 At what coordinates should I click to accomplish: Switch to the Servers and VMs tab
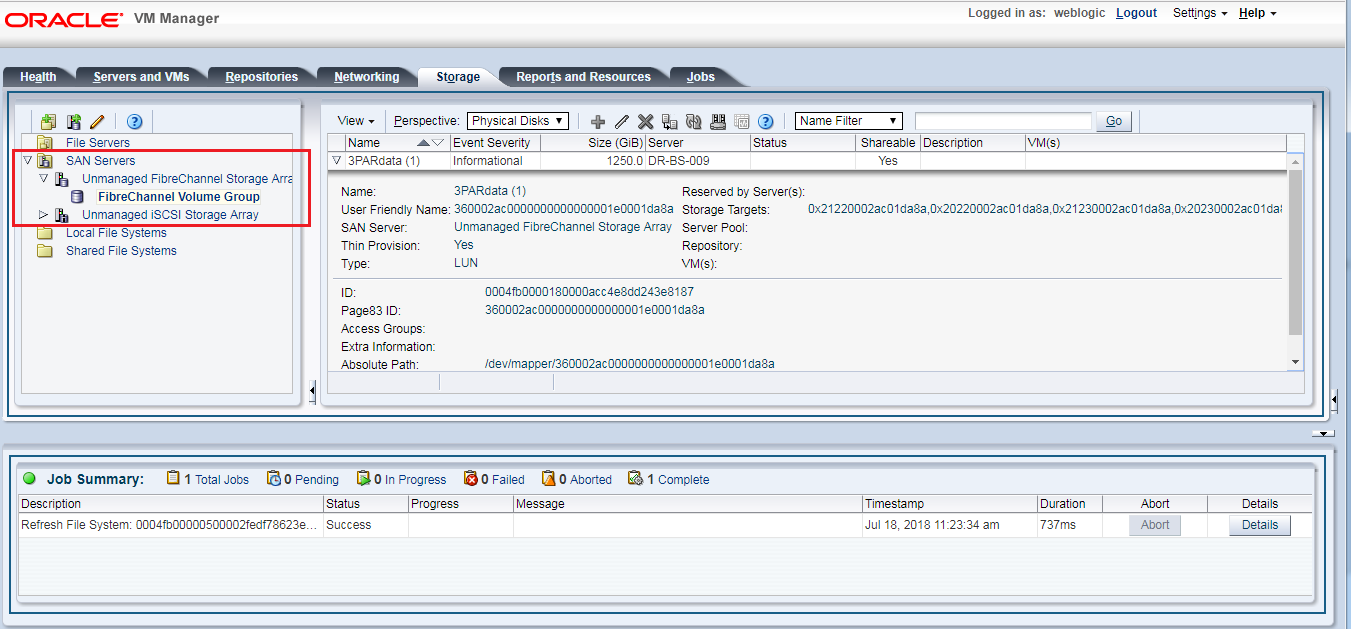[x=141, y=77]
